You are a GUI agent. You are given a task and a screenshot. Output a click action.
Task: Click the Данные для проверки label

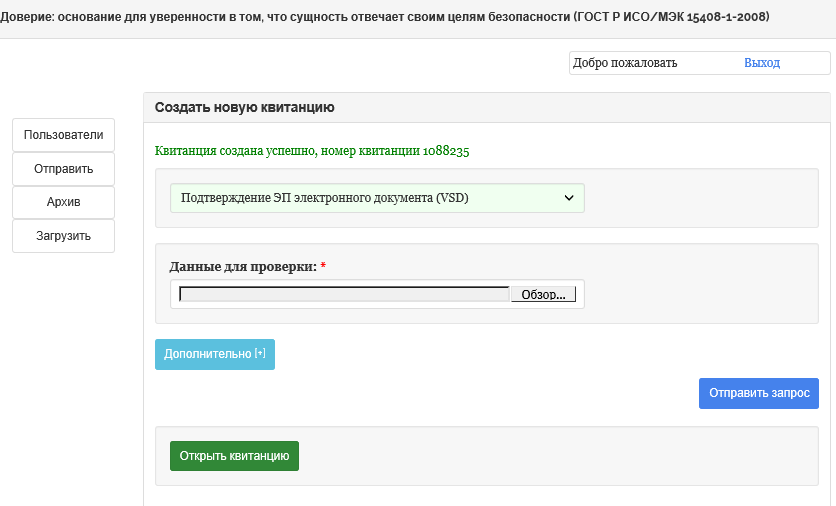click(243, 267)
